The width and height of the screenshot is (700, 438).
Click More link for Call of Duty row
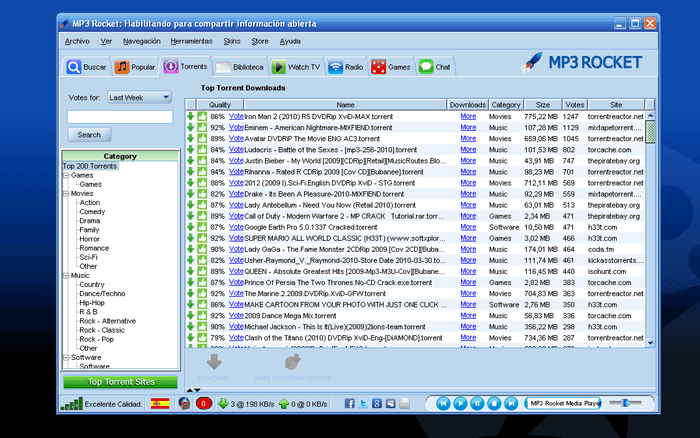point(468,216)
